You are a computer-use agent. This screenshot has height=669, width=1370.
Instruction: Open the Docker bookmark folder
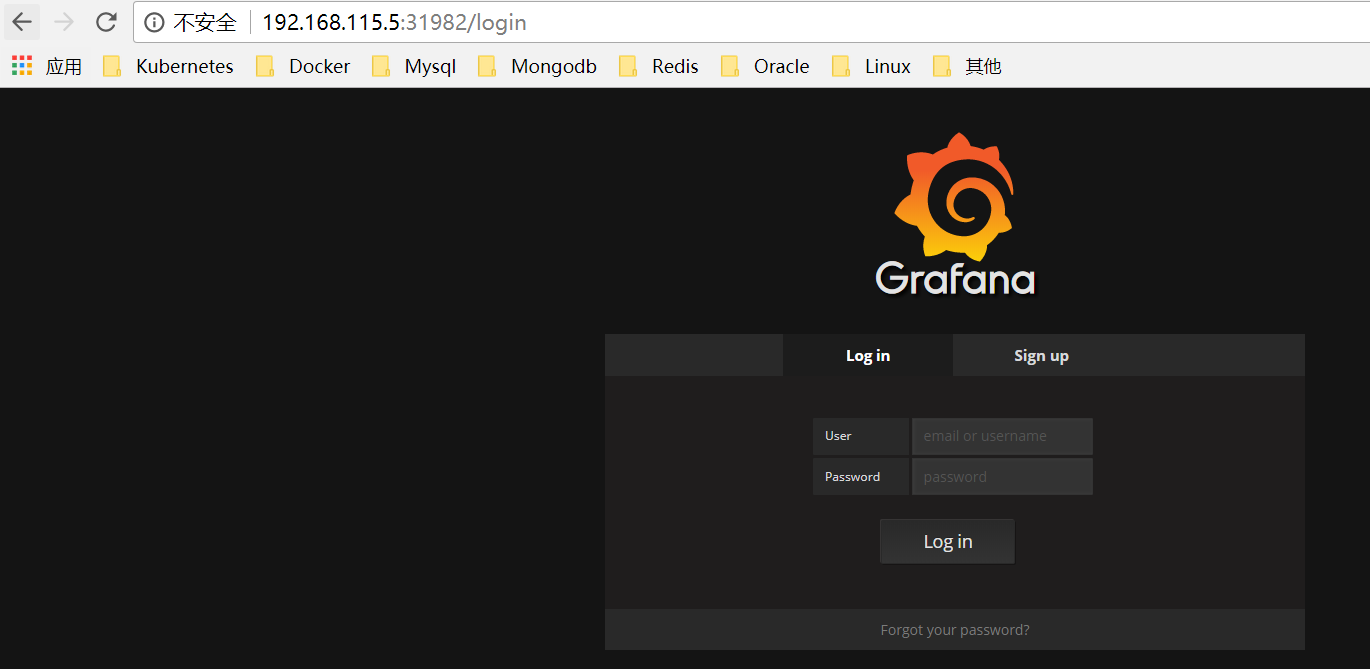tap(303, 66)
